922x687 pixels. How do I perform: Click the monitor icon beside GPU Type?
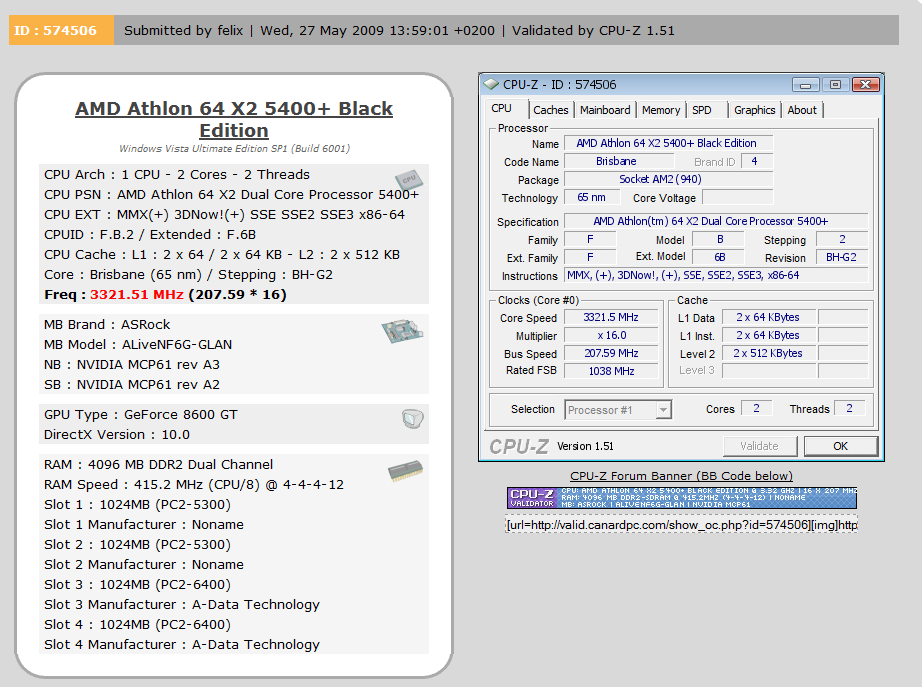tap(412, 418)
